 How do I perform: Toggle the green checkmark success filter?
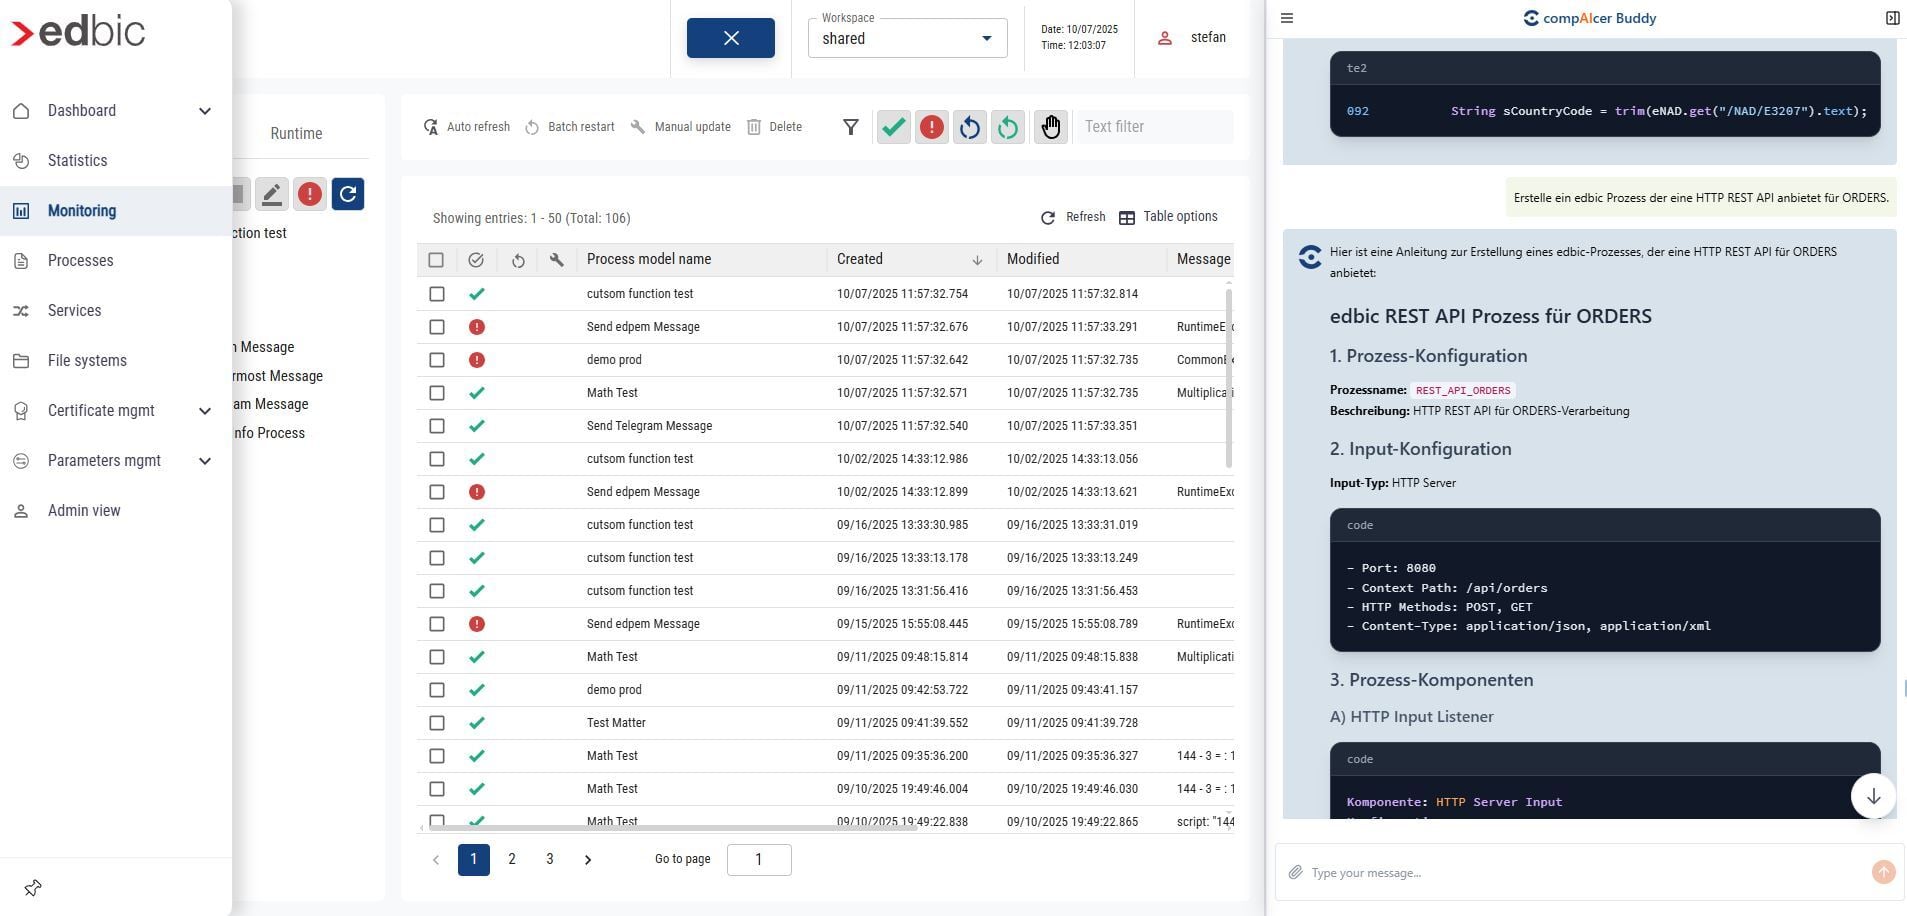[x=894, y=127]
